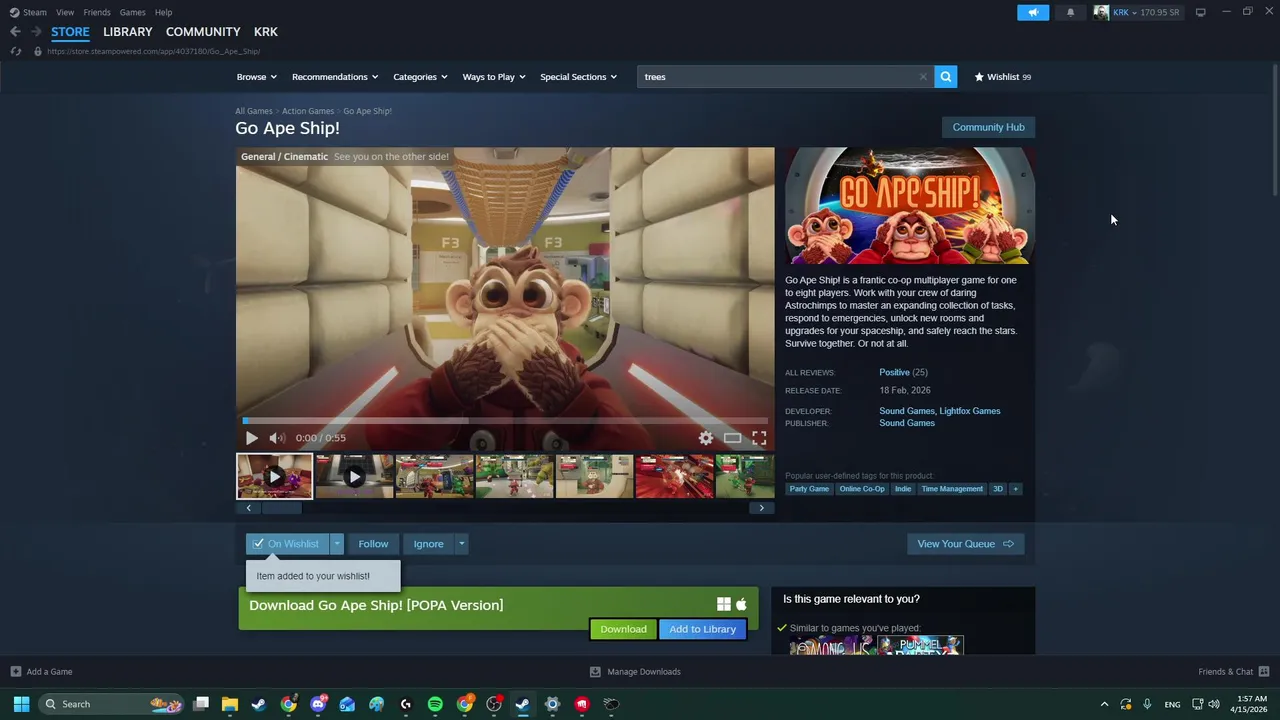This screenshot has width=1280, height=720.
Task: Open the notifications bell
Action: [1070, 12]
